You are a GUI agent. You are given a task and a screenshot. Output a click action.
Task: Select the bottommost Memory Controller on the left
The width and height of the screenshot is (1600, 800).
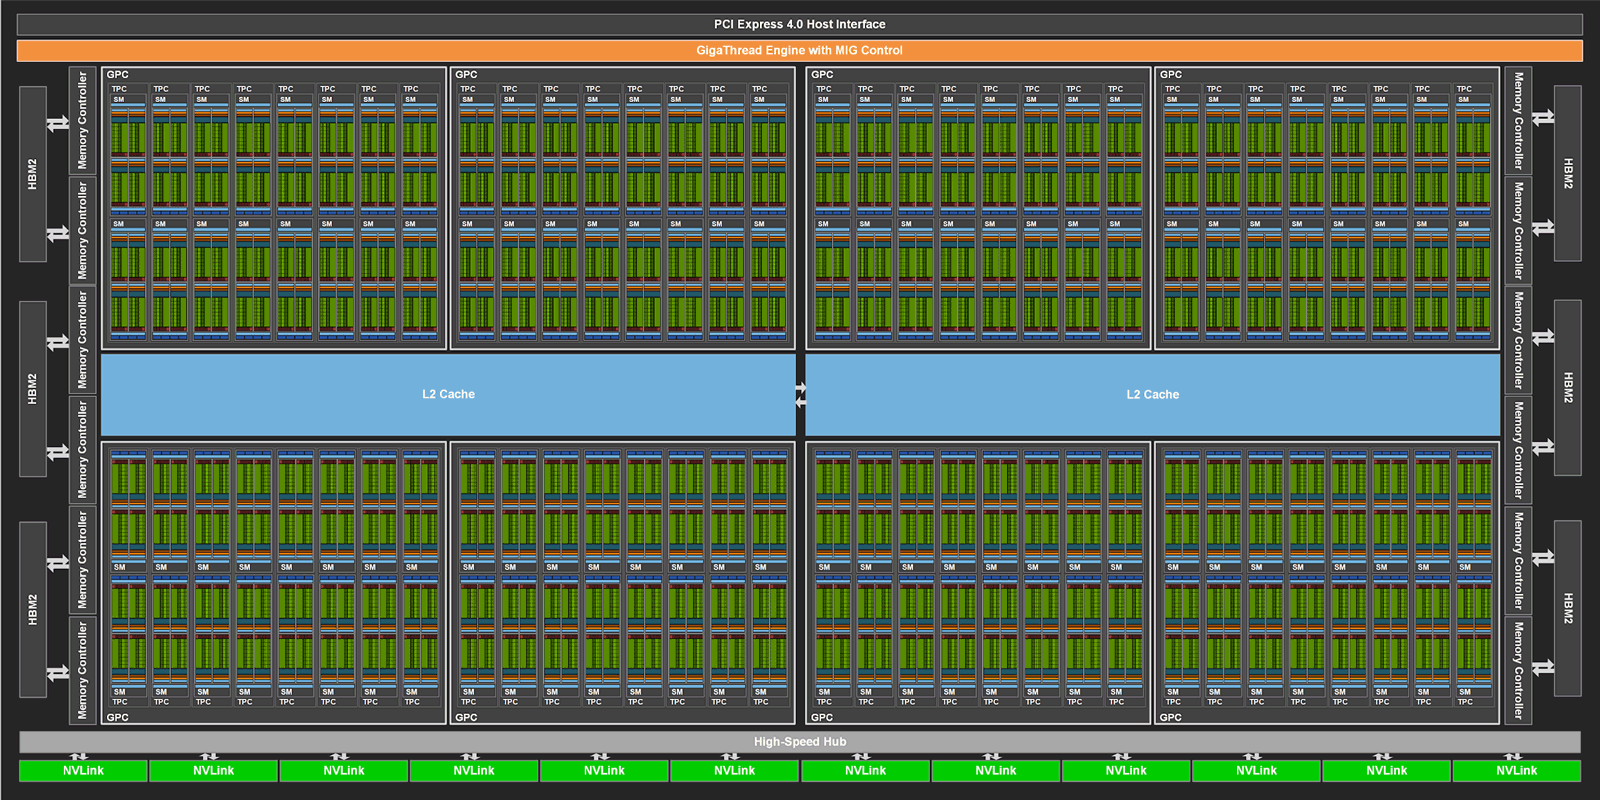(82, 669)
